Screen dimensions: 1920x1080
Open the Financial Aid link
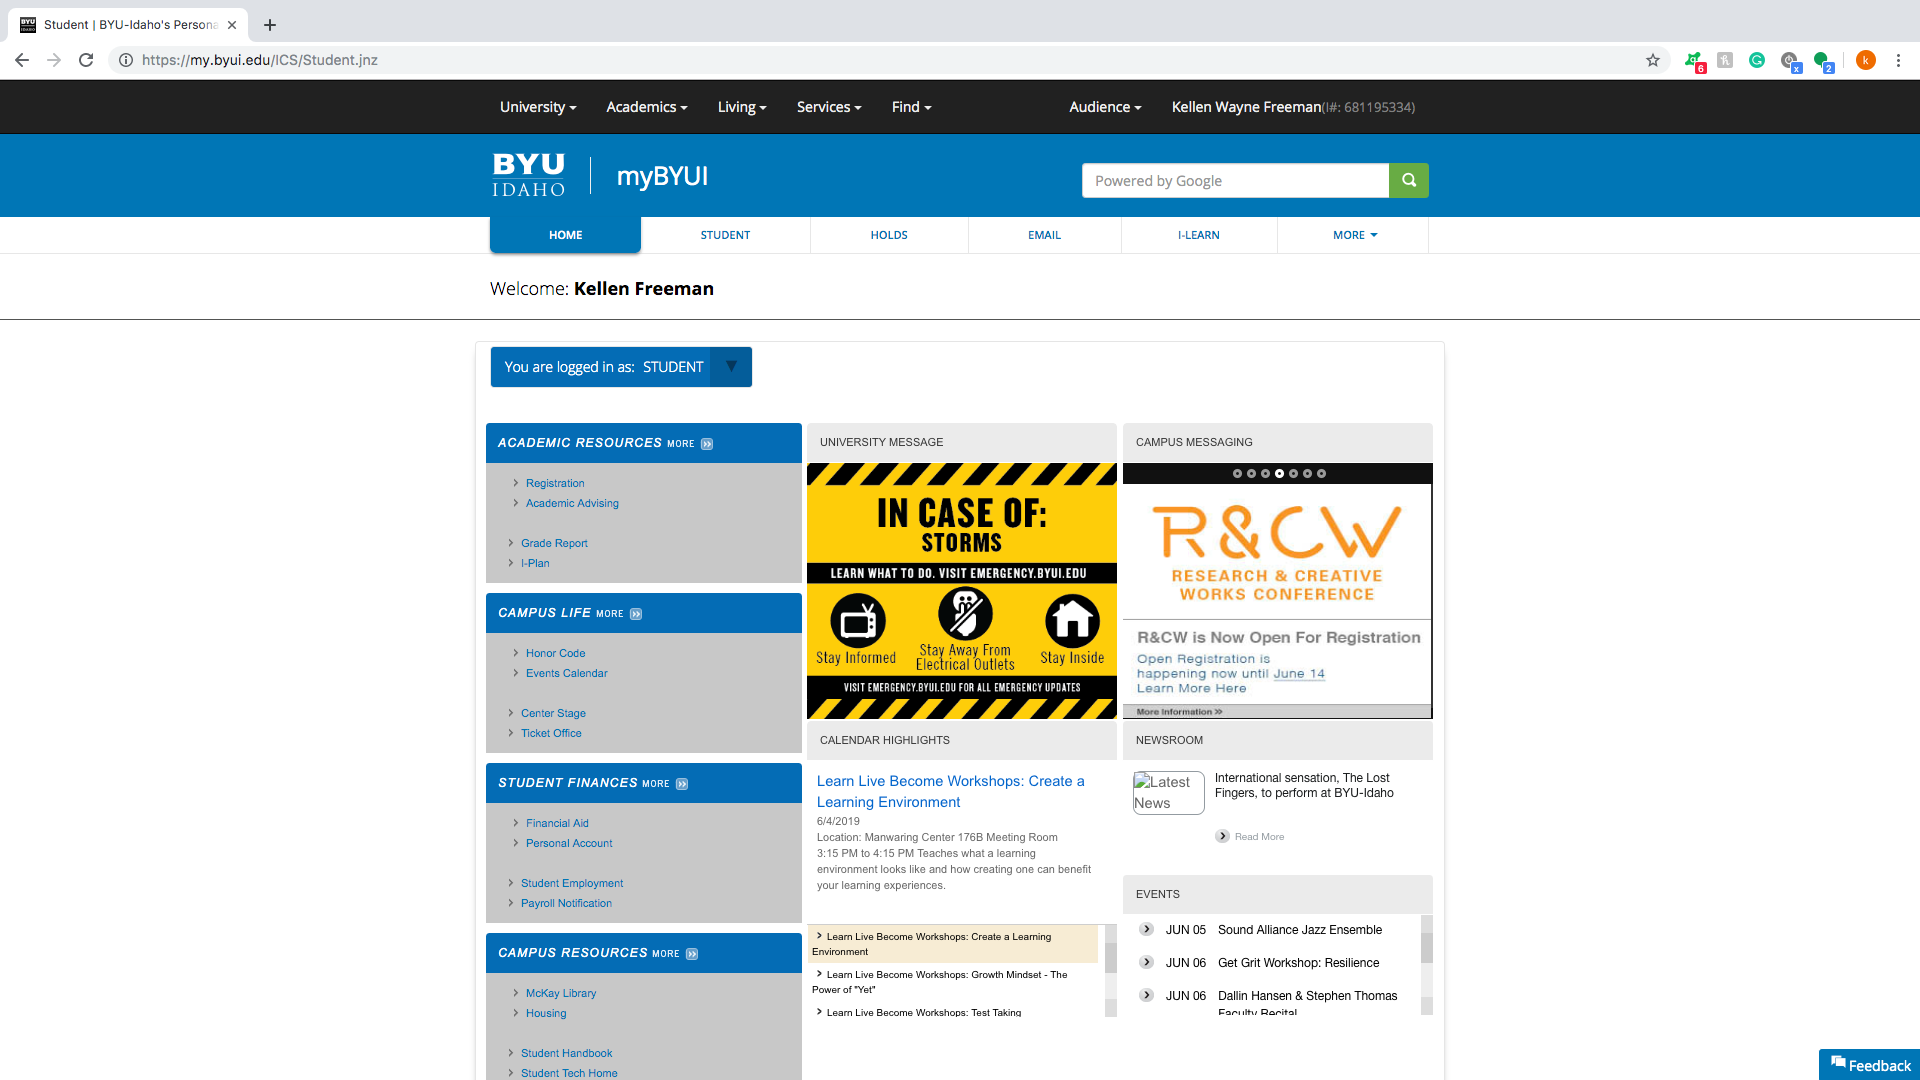click(557, 823)
